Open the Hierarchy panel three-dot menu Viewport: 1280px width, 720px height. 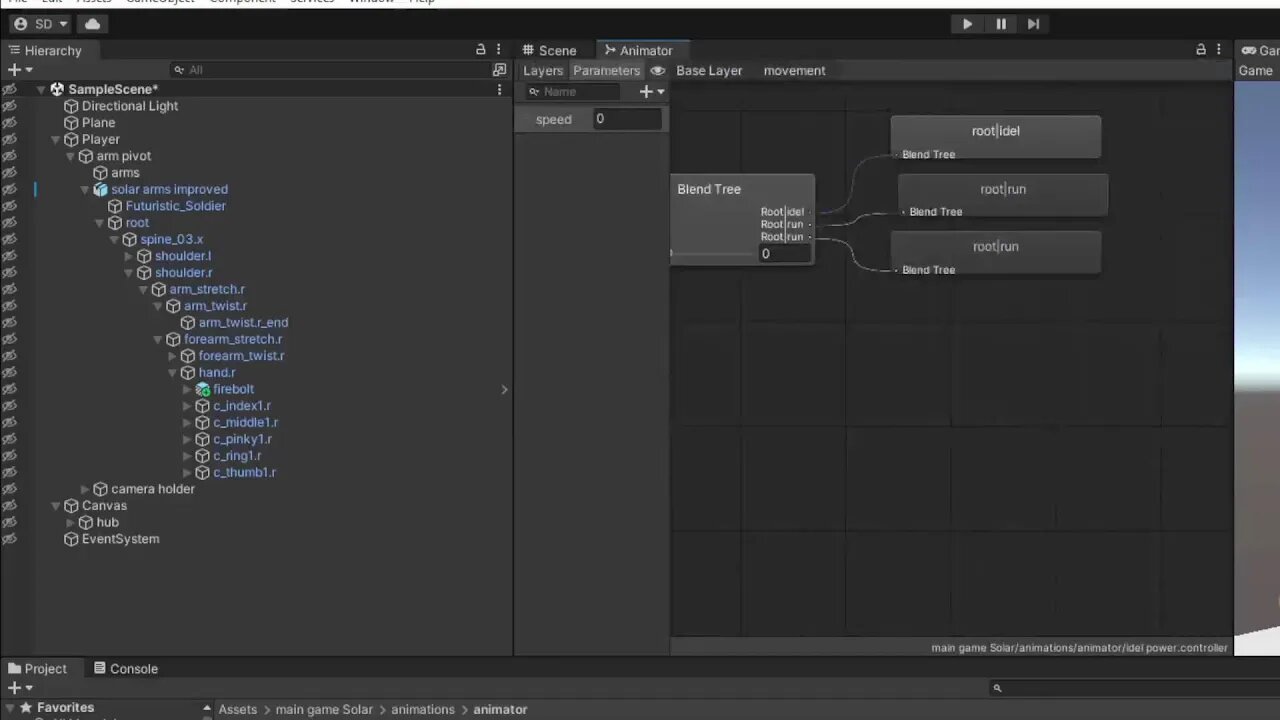tap(499, 50)
